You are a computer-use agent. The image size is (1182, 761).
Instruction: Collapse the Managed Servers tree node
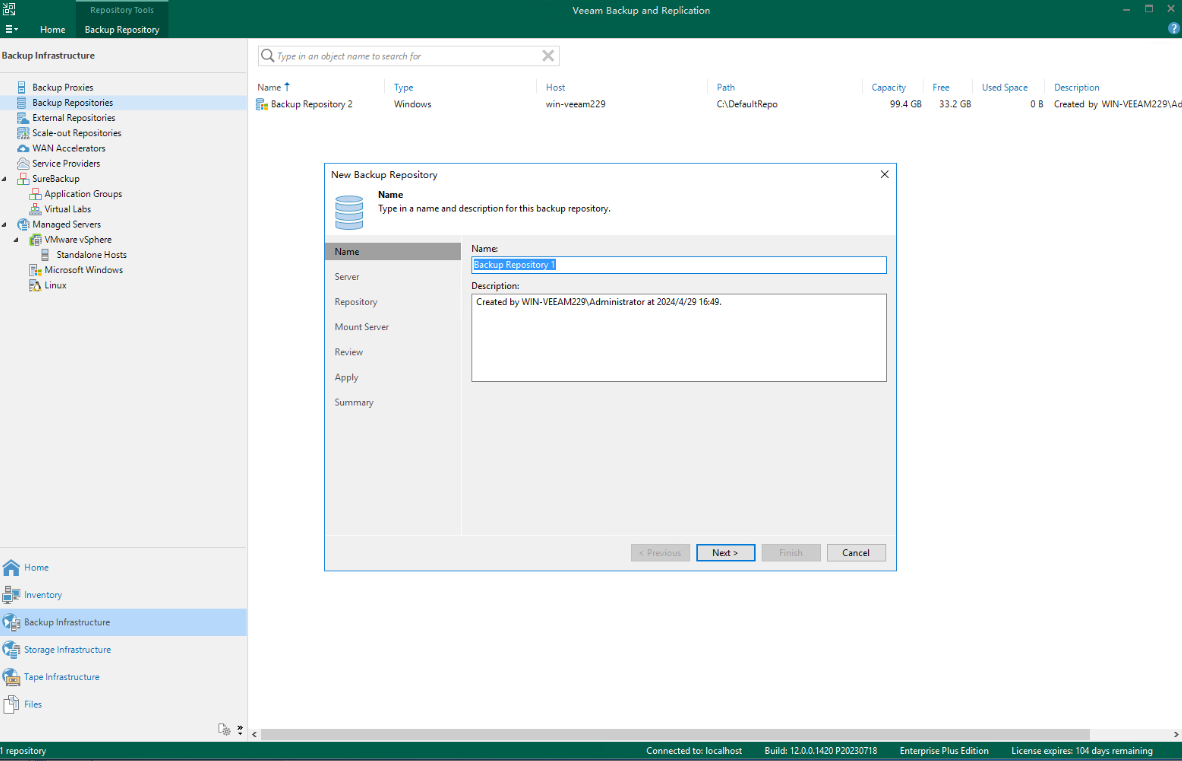5,225
